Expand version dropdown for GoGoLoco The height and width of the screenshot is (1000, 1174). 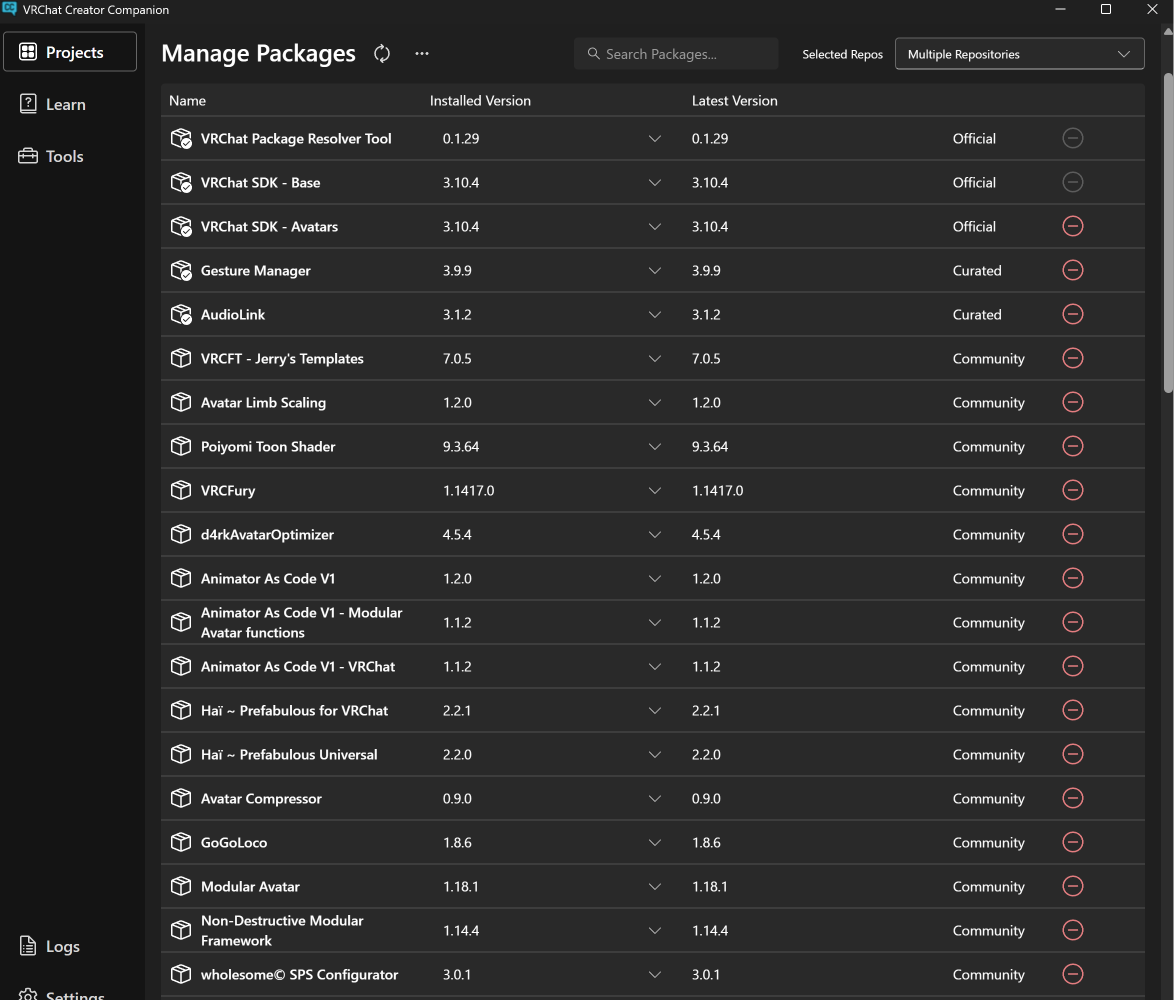click(x=655, y=843)
